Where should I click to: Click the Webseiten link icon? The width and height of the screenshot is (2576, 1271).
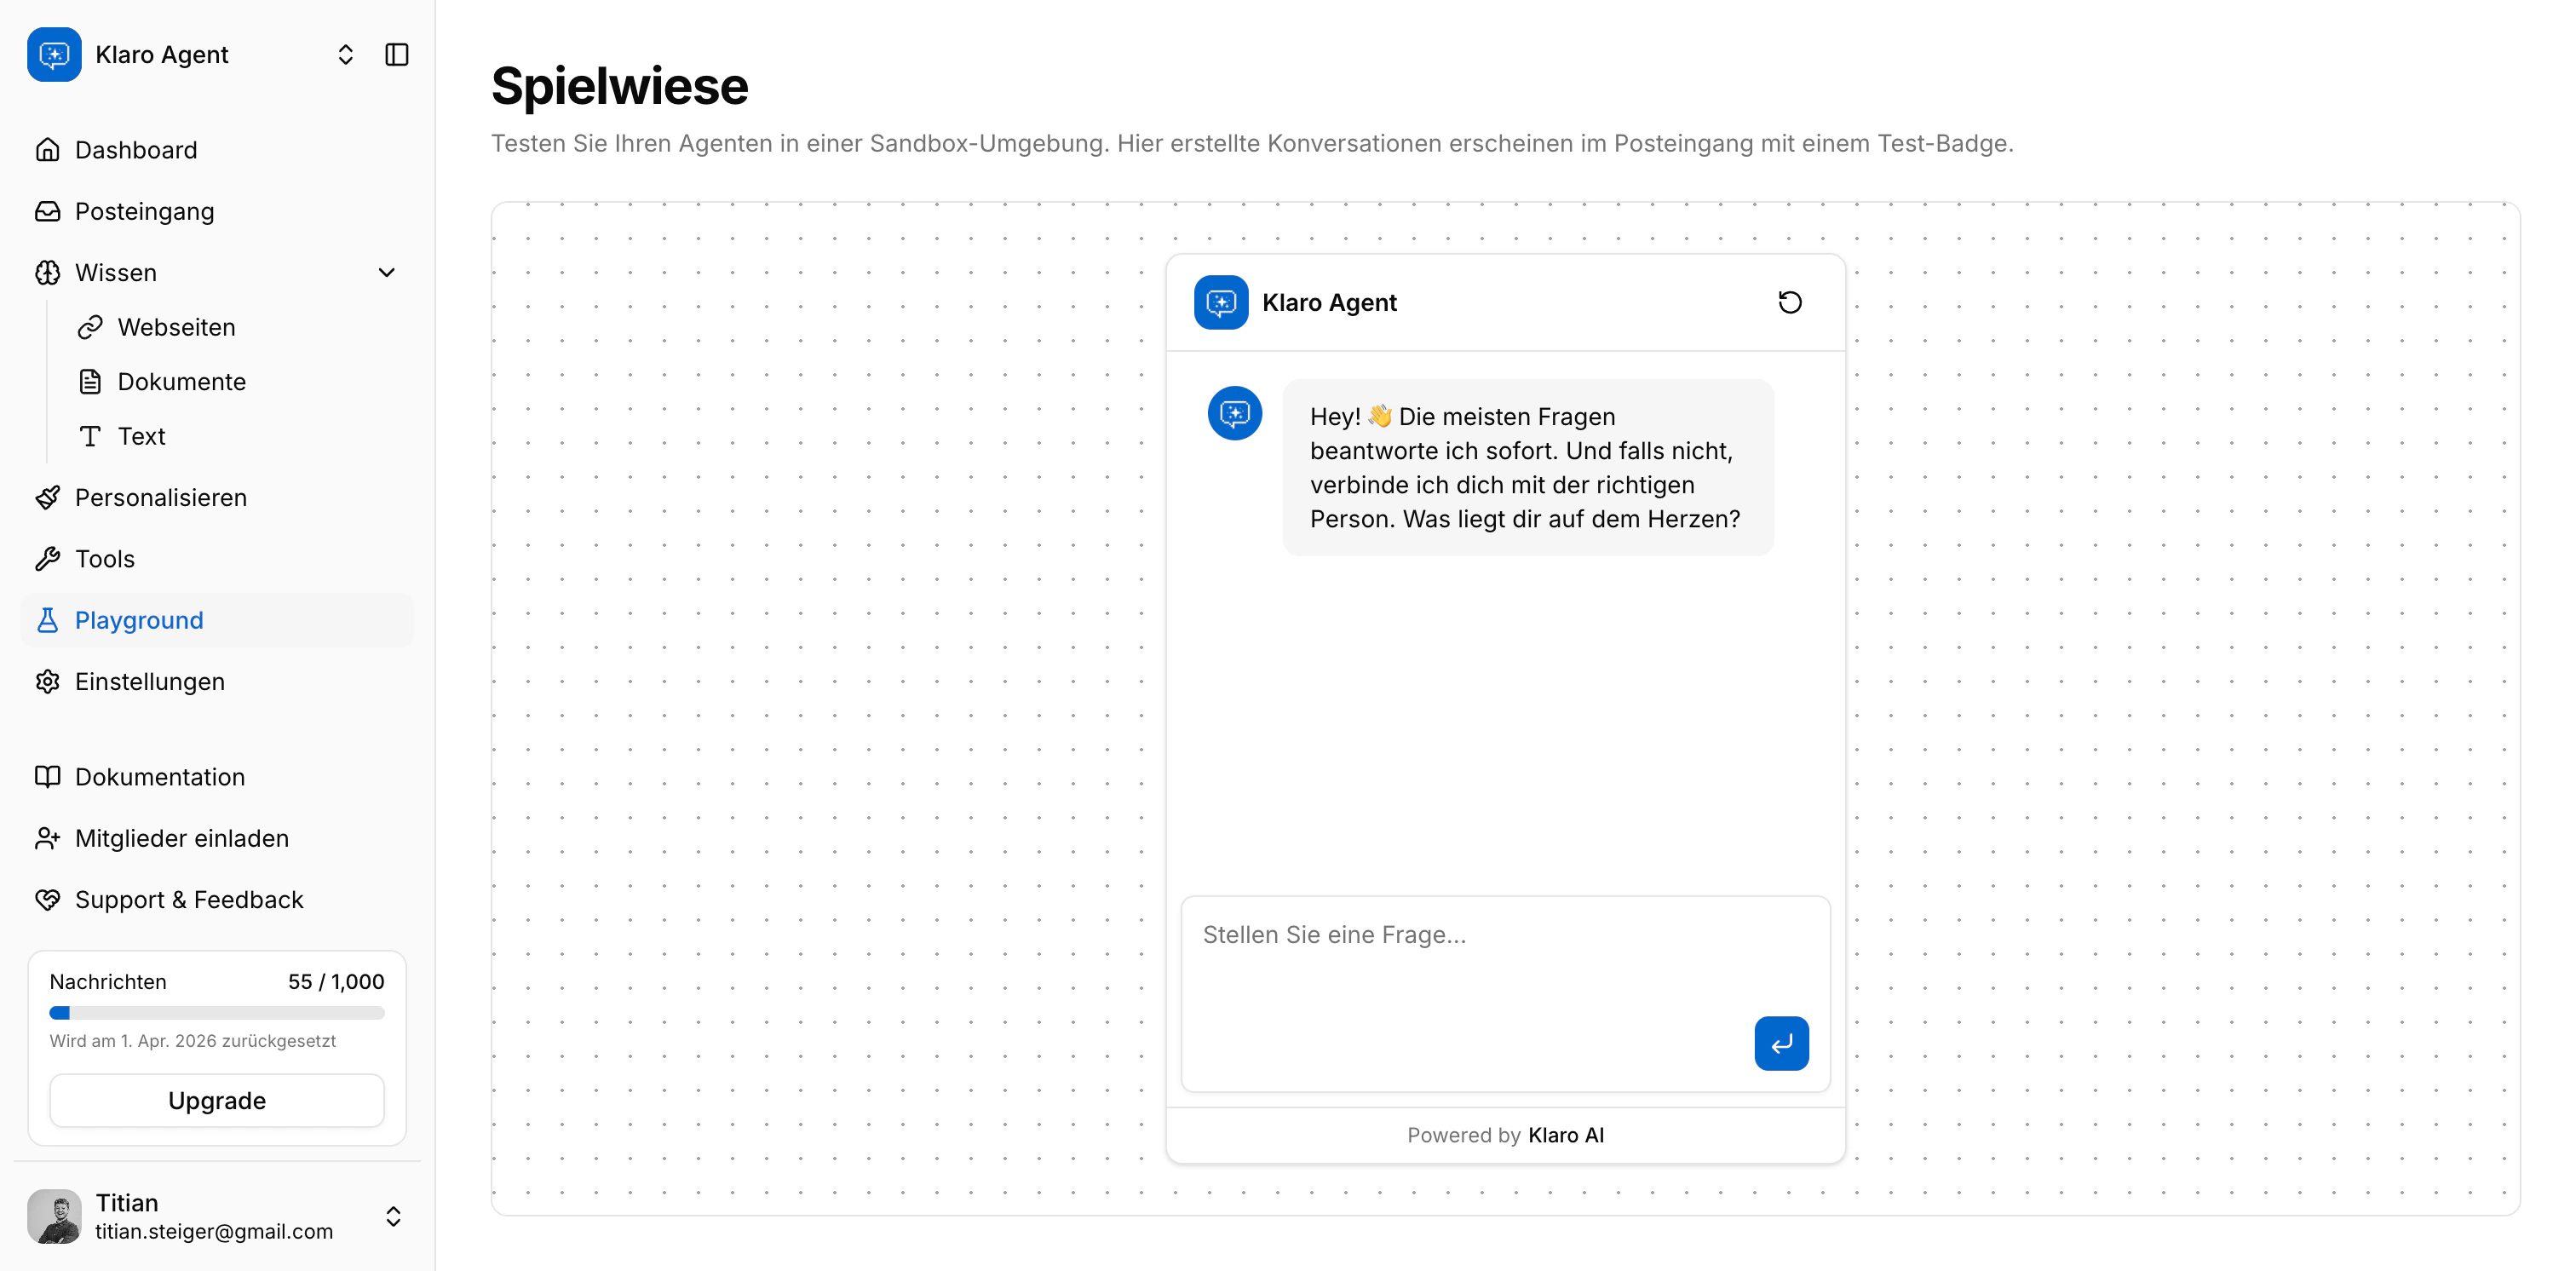click(90, 327)
